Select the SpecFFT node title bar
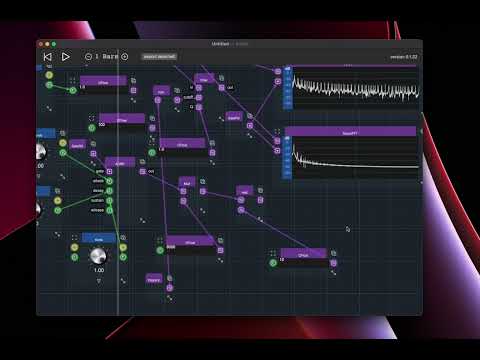Viewport: 480px width, 360px height. pyautogui.click(x=350, y=132)
